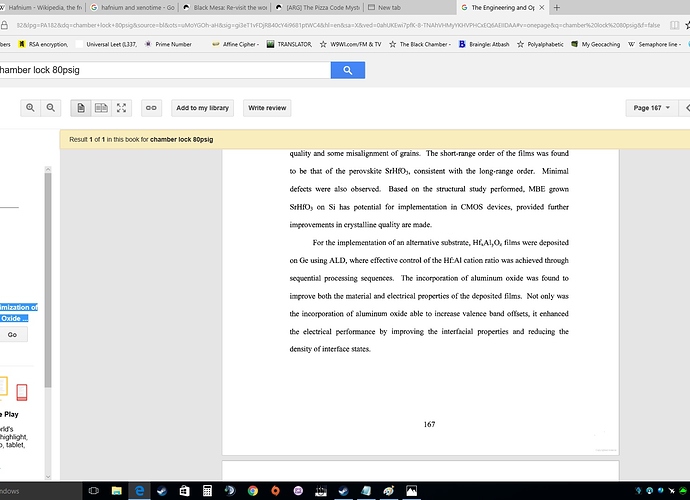
Task: Switch to single page view
Action: (80, 107)
